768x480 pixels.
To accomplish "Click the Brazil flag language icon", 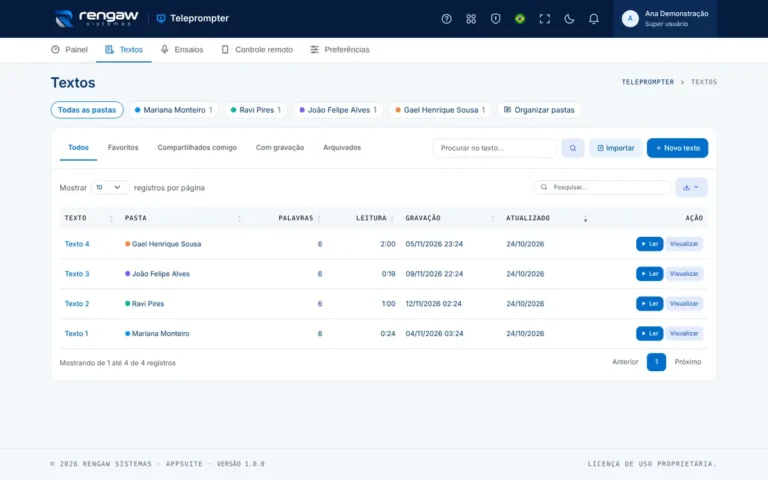I will (x=520, y=19).
